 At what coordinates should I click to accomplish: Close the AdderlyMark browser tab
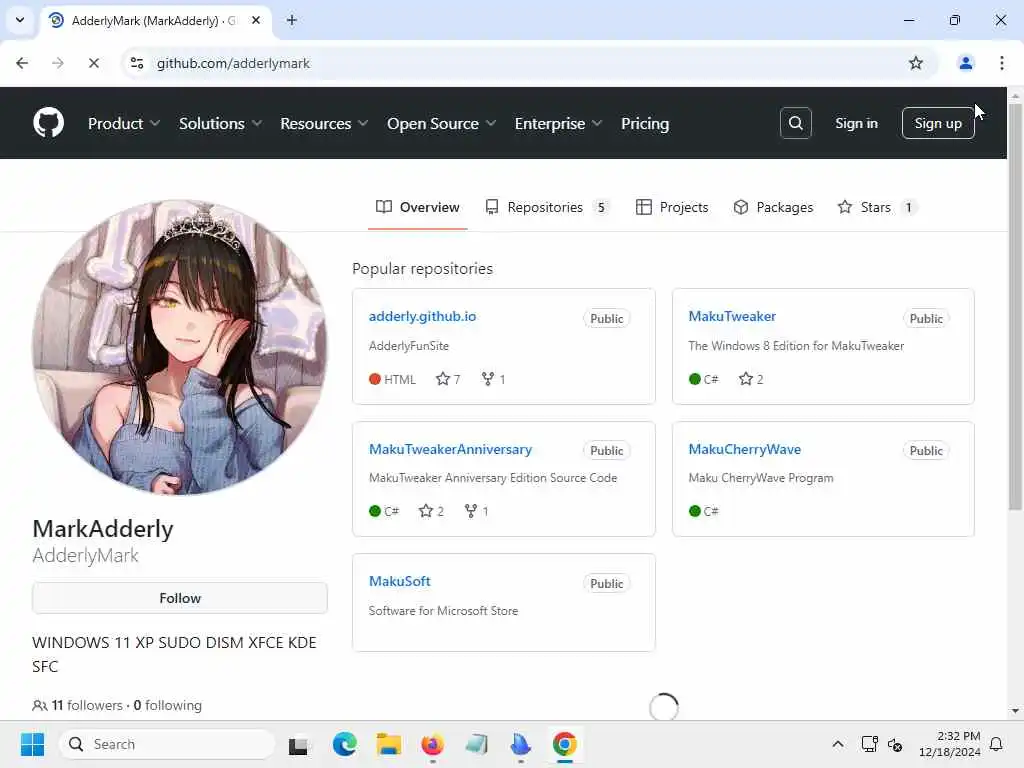tap(256, 20)
